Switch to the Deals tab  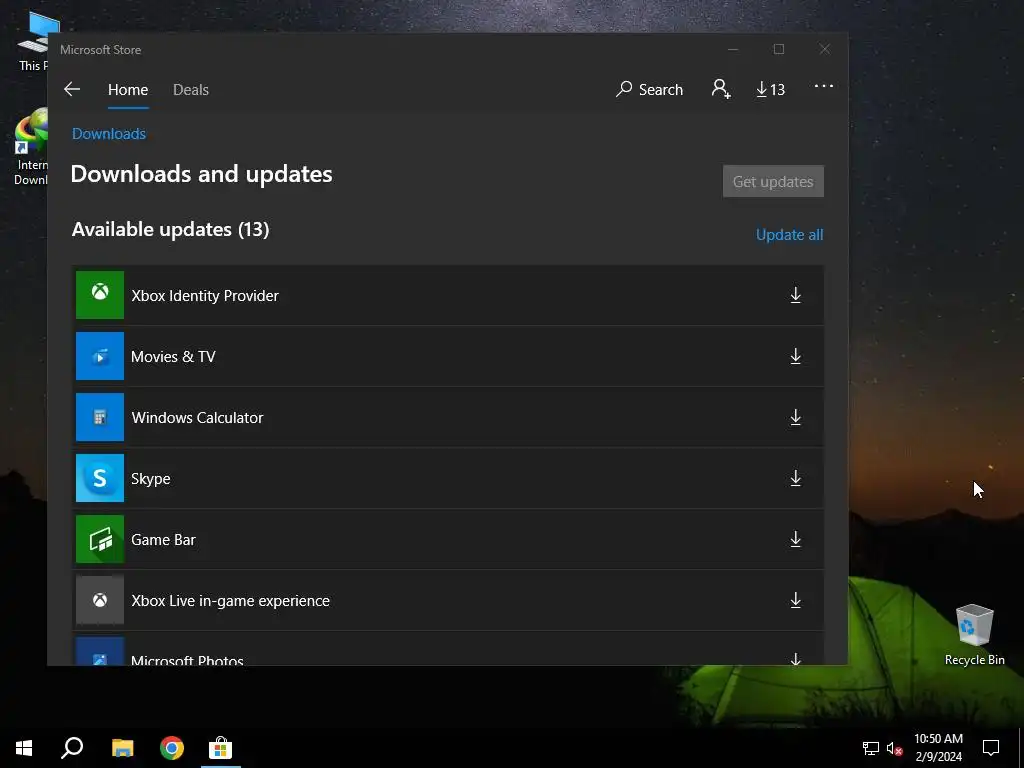tap(191, 89)
